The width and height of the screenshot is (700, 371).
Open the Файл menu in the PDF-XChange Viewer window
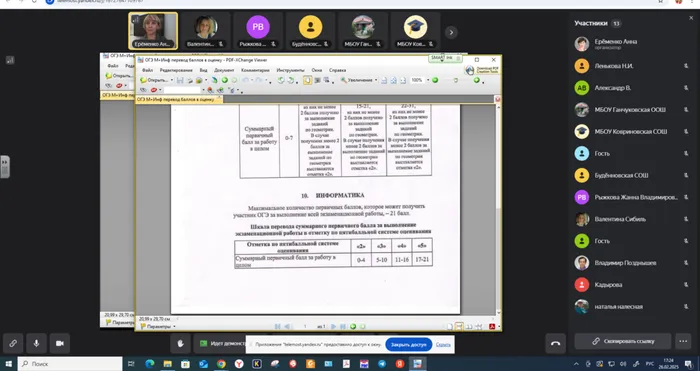(147, 71)
